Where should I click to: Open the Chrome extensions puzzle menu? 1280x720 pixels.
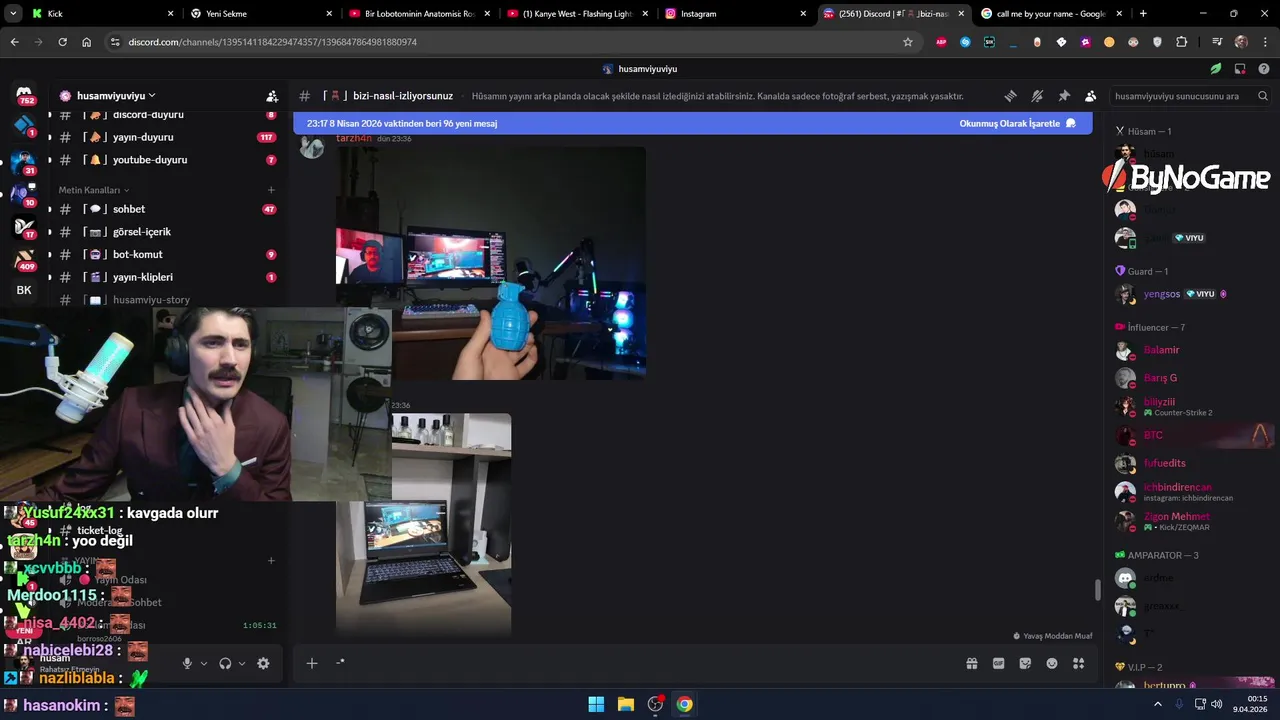coord(1182,42)
